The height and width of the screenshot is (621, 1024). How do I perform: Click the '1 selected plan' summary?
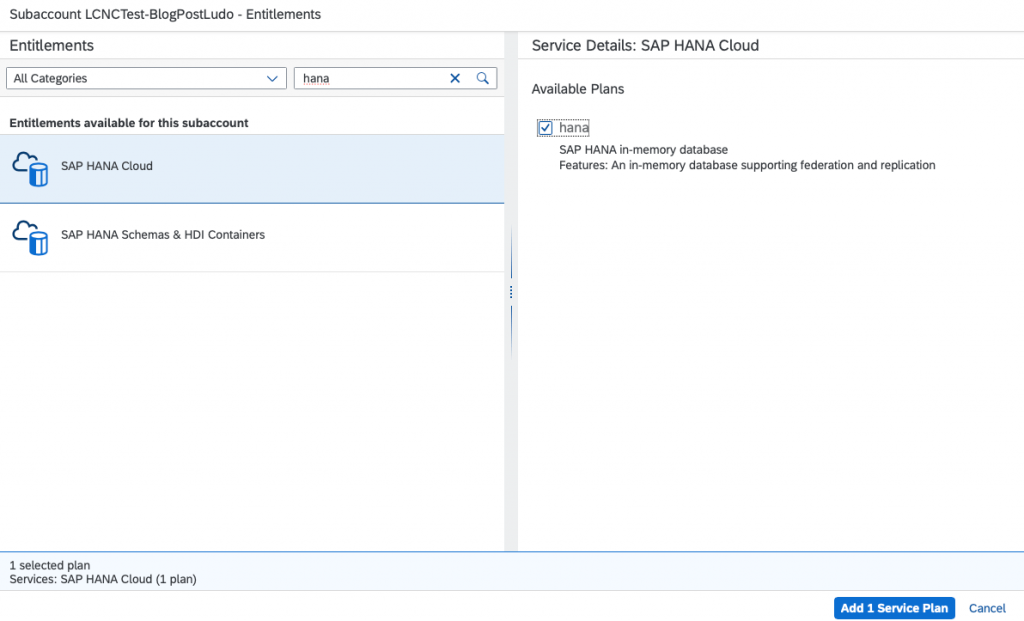(50, 565)
